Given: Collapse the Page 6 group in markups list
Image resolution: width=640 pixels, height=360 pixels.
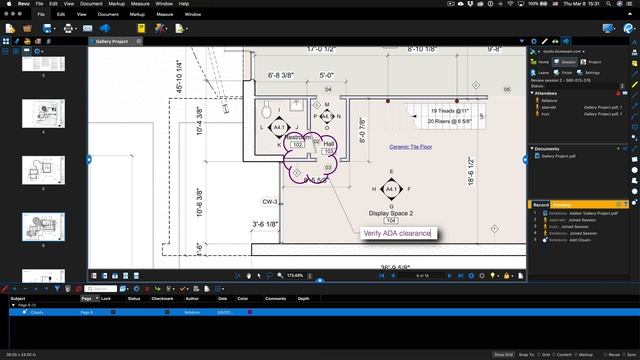Looking at the screenshot, I should click(x=13, y=305).
